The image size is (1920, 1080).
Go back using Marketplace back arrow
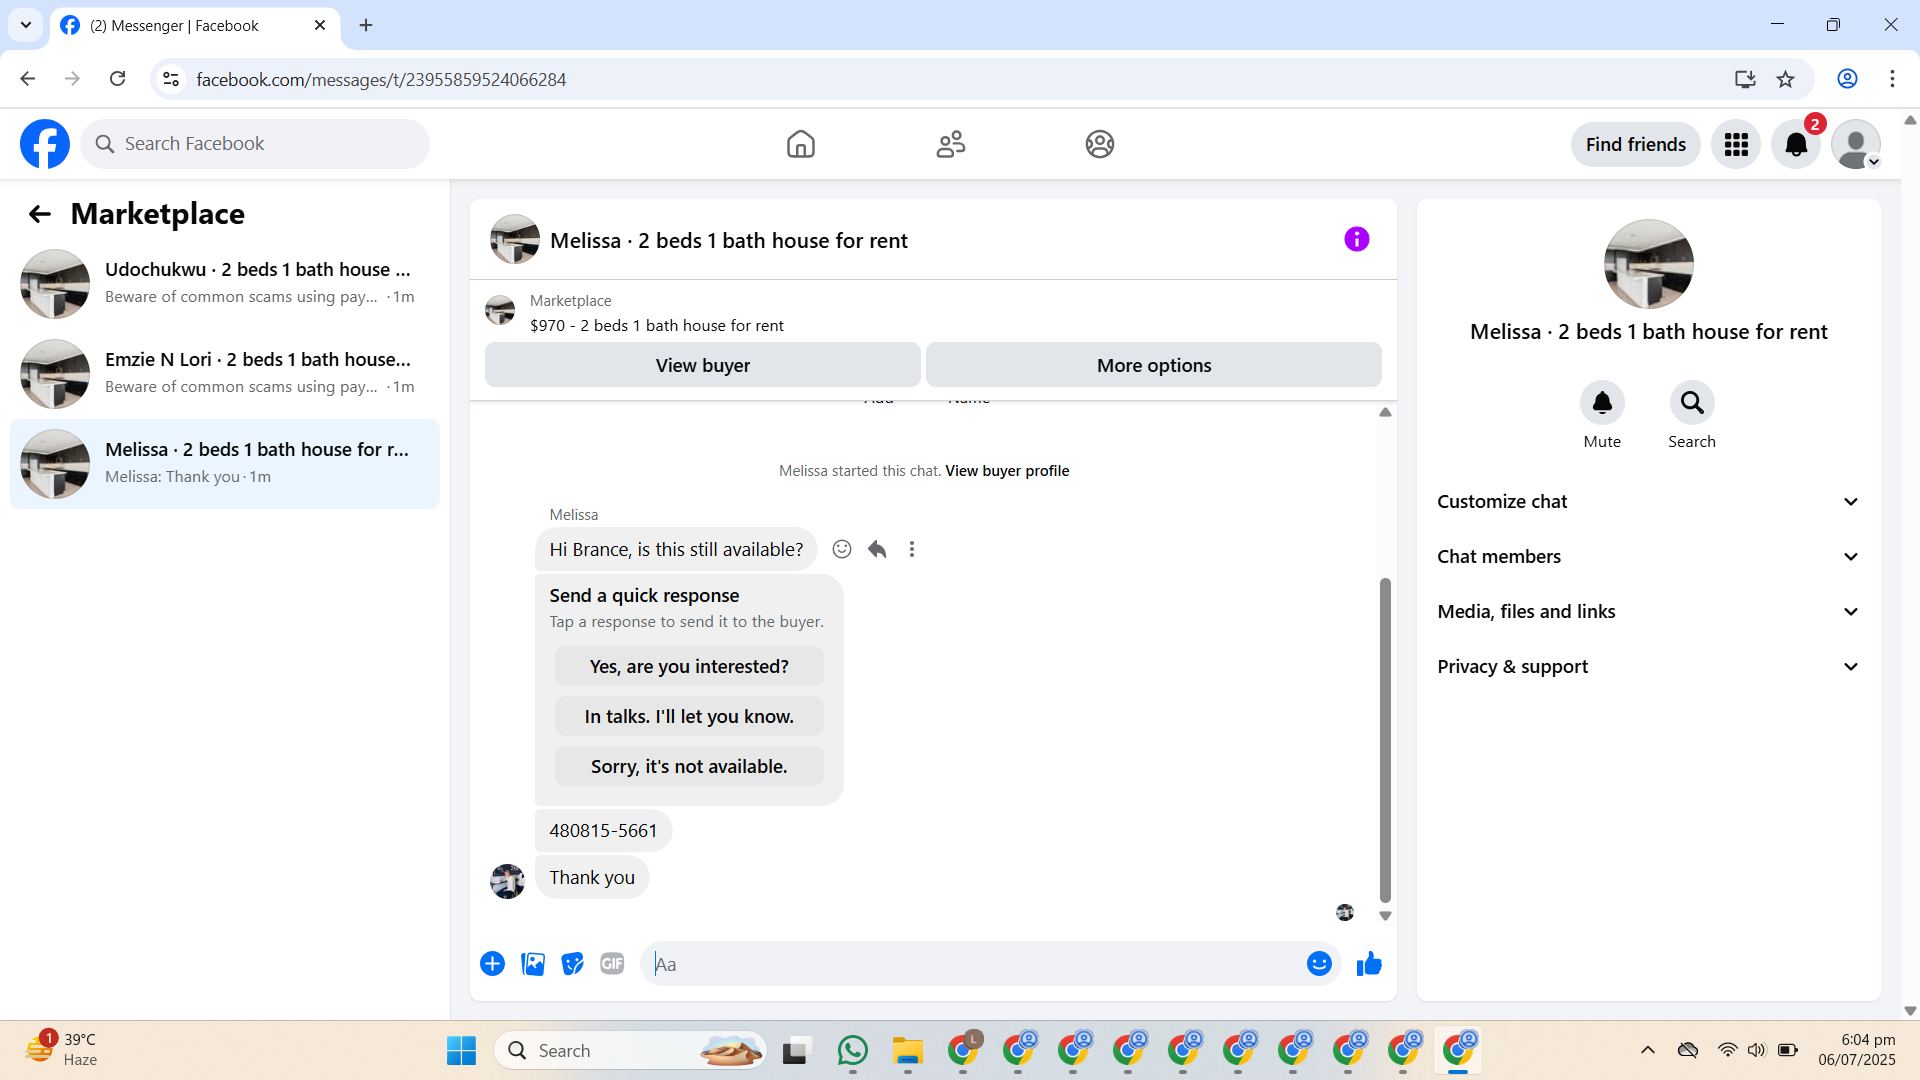[x=39, y=214]
